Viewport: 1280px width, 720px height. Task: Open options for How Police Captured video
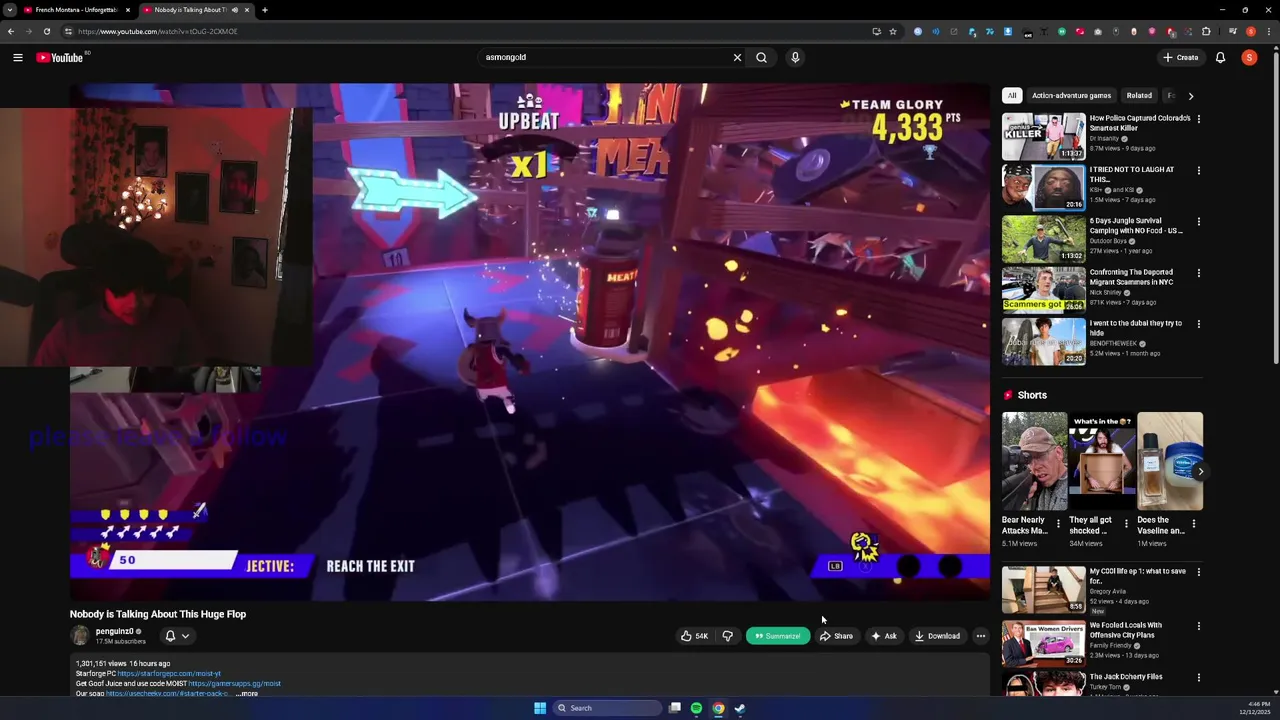point(1198,119)
